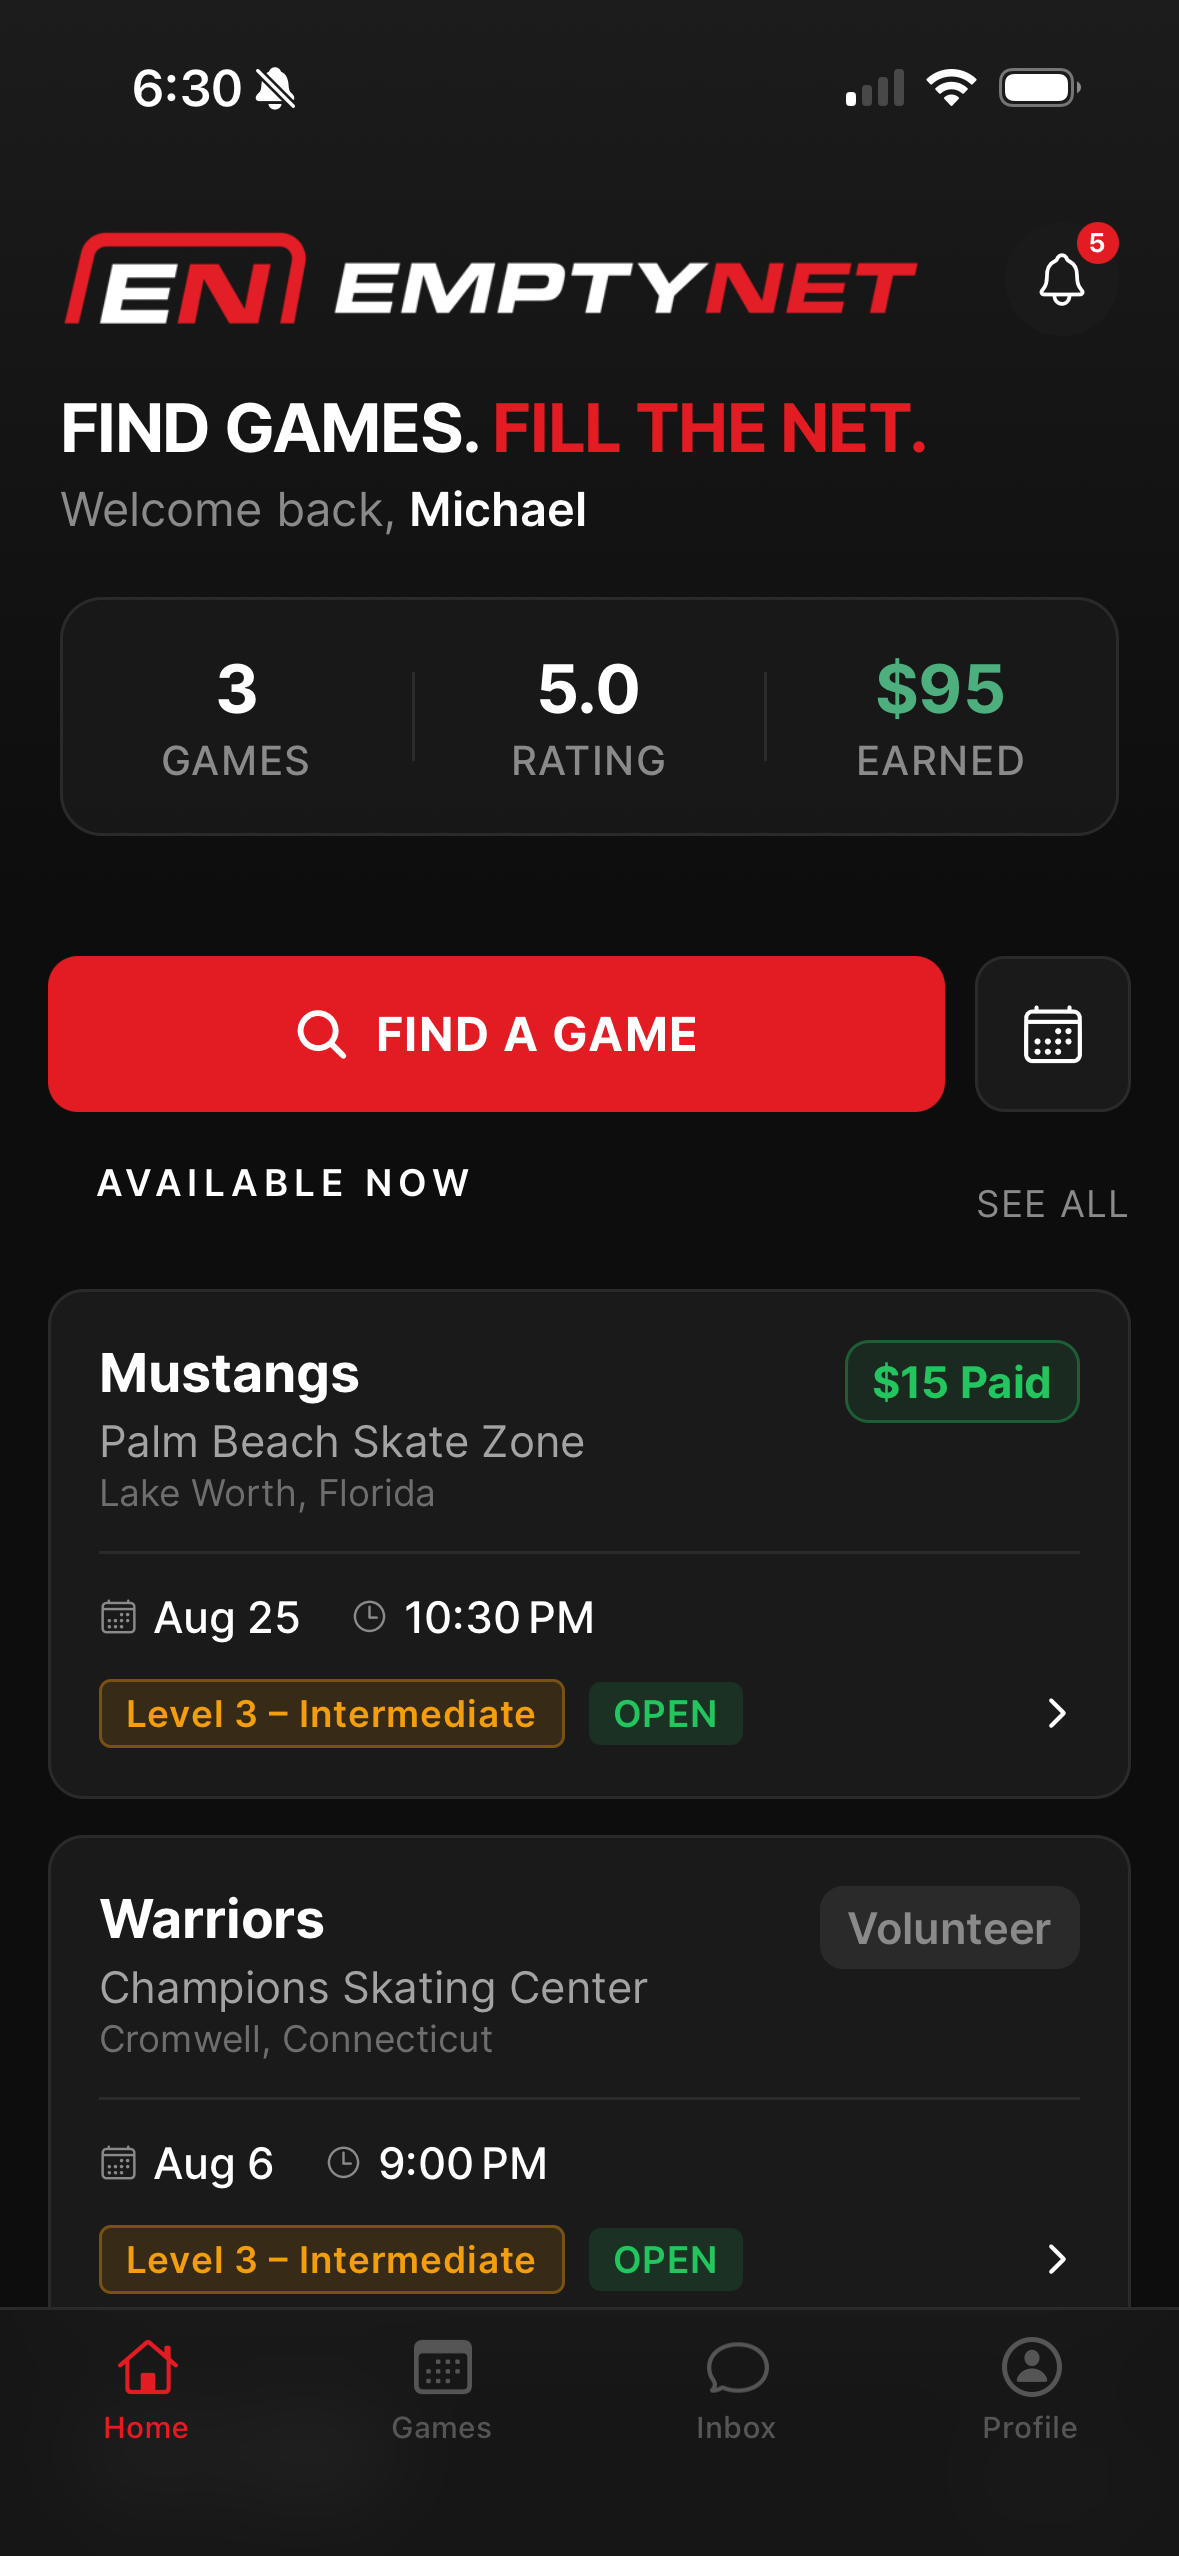Screen dimensions: 1179x2556
Task: Tap the $15 Paid badge
Action: (x=962, y=1382)
